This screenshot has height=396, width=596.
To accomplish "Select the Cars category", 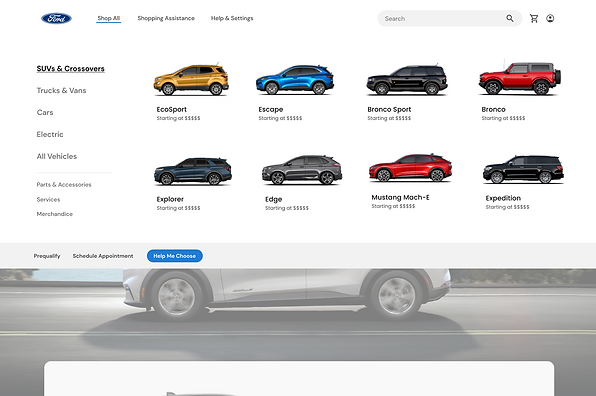I will (45, 112).
